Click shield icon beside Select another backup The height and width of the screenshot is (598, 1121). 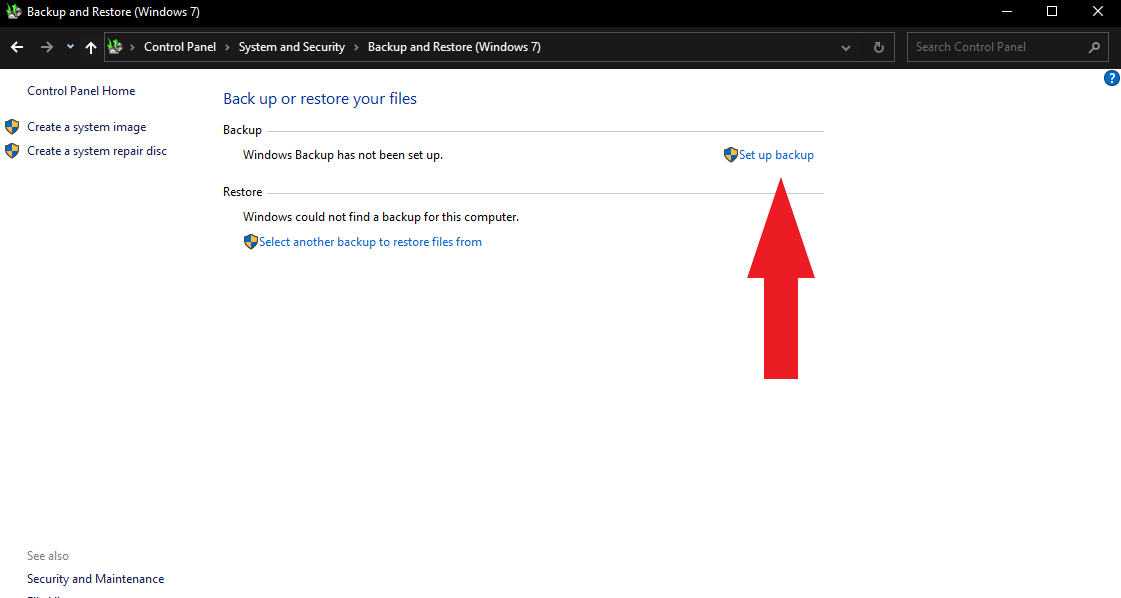tap(250, 242)
